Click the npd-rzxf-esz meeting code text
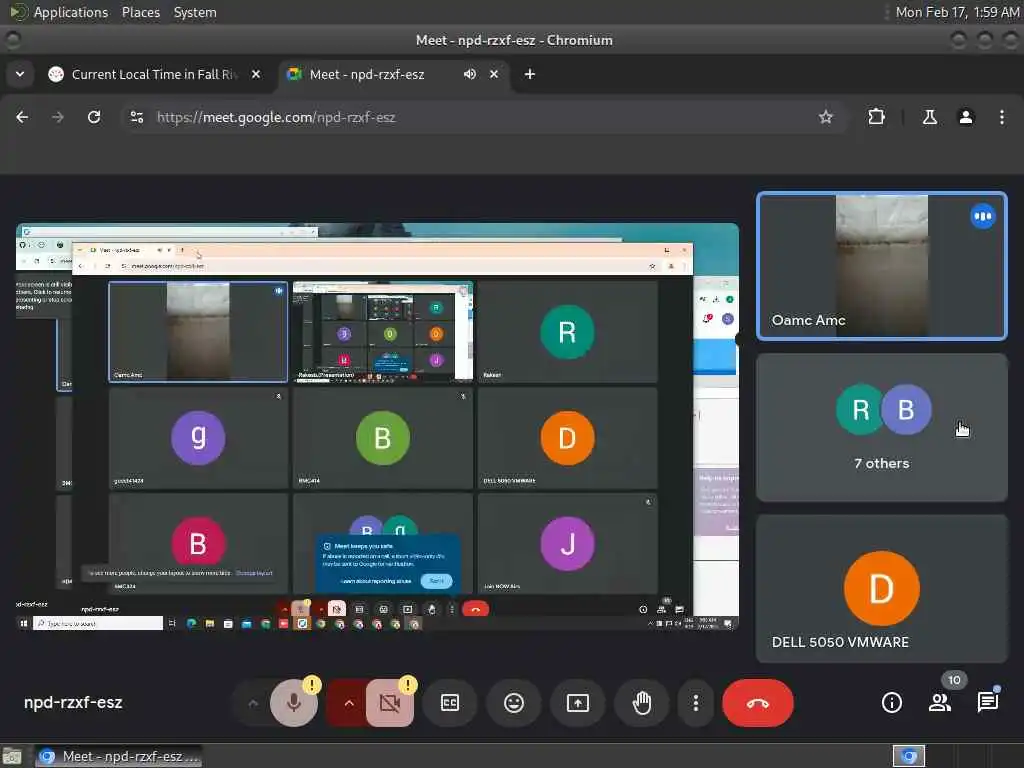 click(x=73, y=703)
